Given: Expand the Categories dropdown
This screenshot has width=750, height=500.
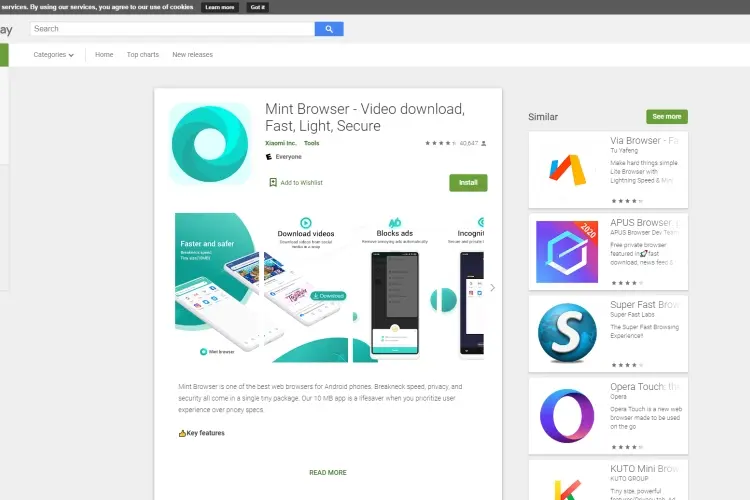Looking at the screenshot, I should click(54, 55).
